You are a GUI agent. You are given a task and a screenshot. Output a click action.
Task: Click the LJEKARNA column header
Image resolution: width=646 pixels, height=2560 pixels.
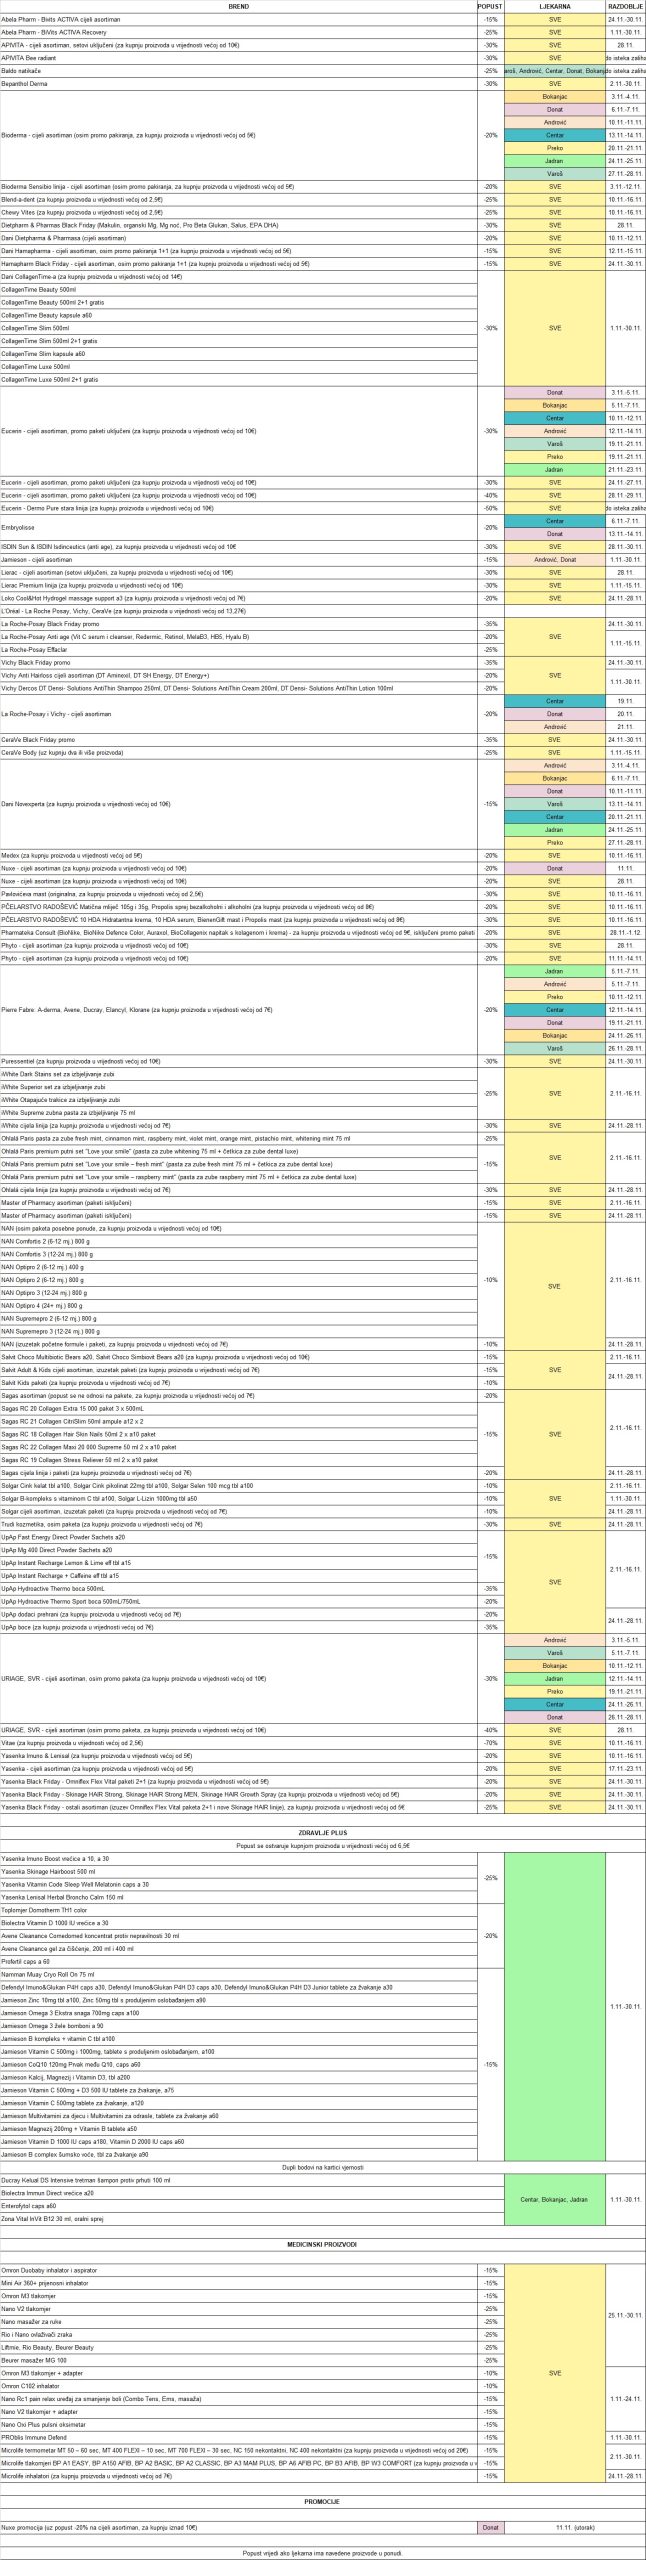point(555,6)
